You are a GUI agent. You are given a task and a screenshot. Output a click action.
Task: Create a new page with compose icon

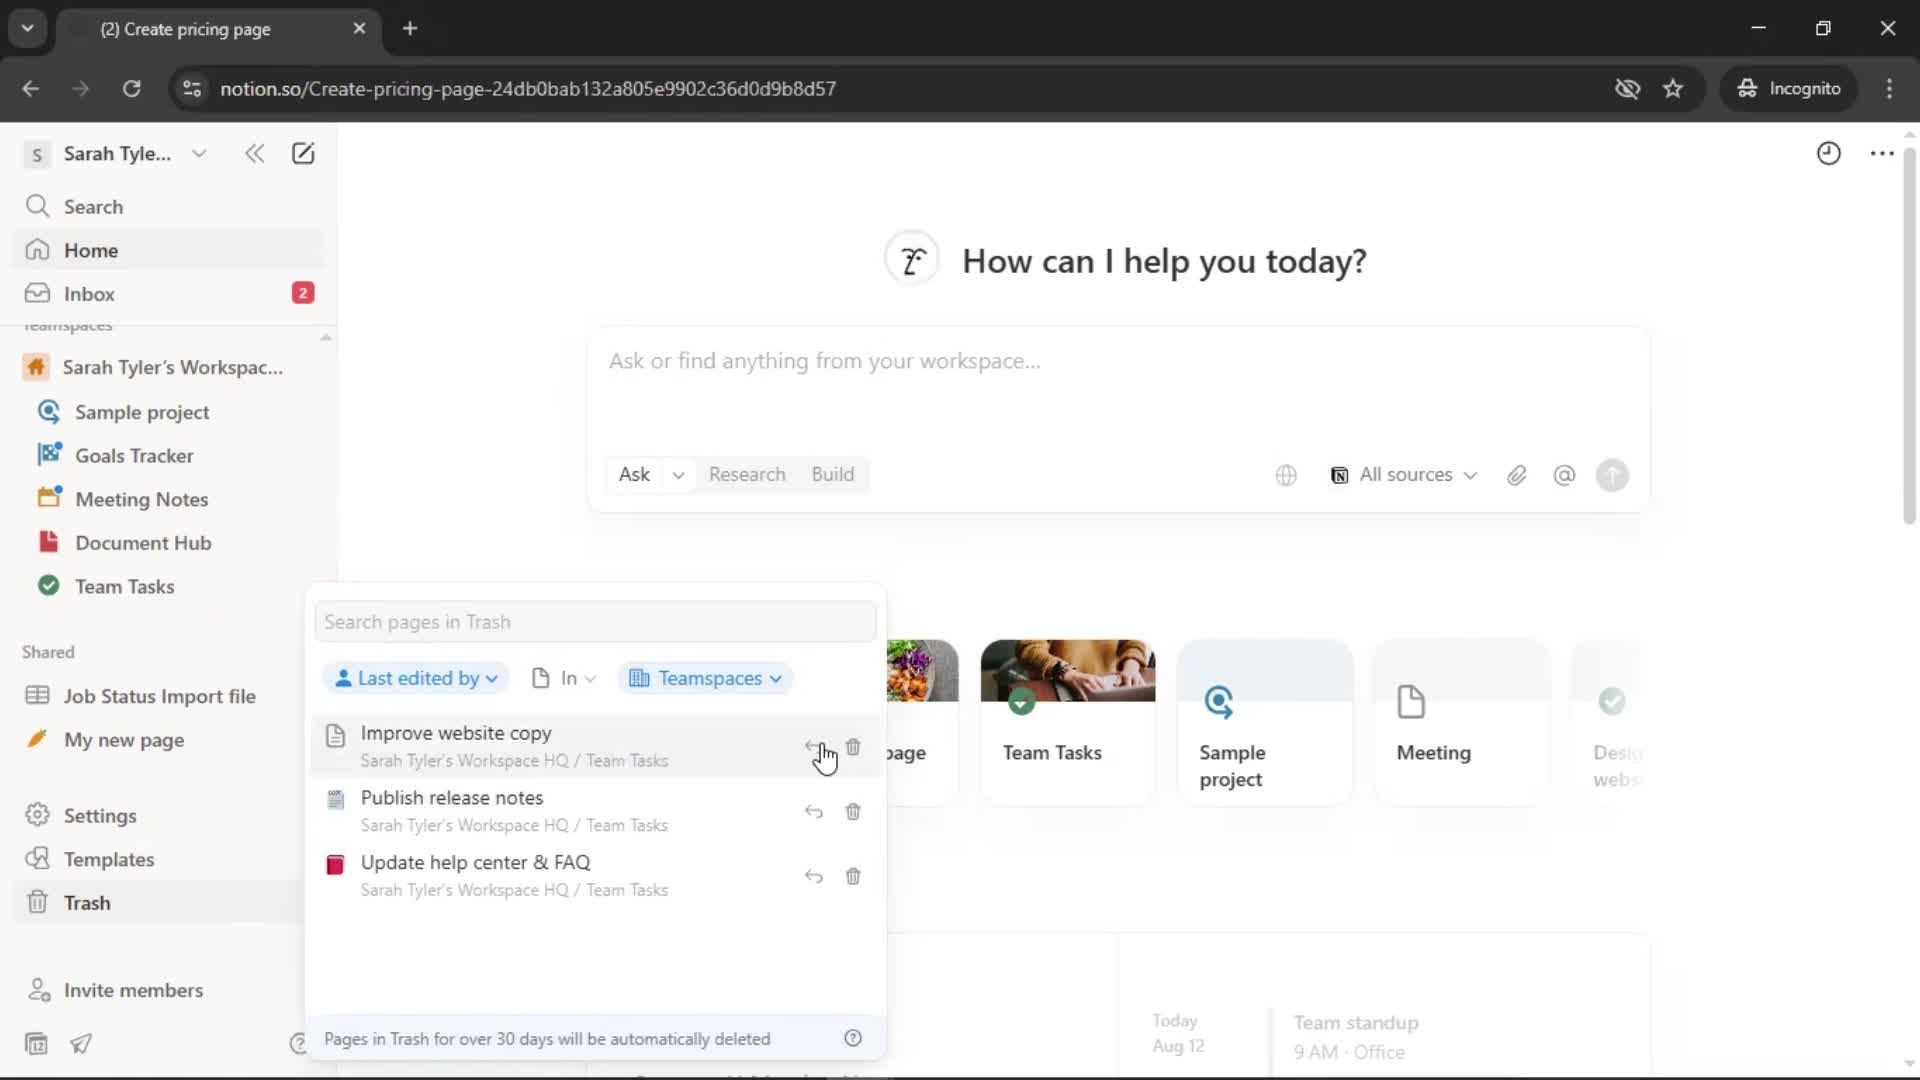303,153
